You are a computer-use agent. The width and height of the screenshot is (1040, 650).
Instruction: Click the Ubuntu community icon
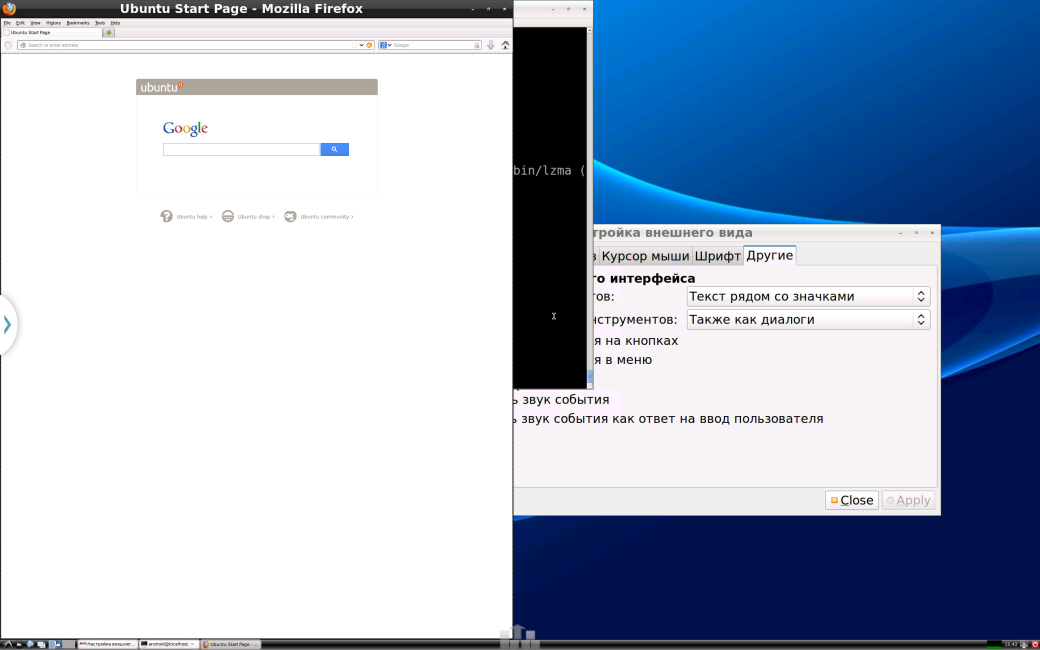(x=290, y=216)
